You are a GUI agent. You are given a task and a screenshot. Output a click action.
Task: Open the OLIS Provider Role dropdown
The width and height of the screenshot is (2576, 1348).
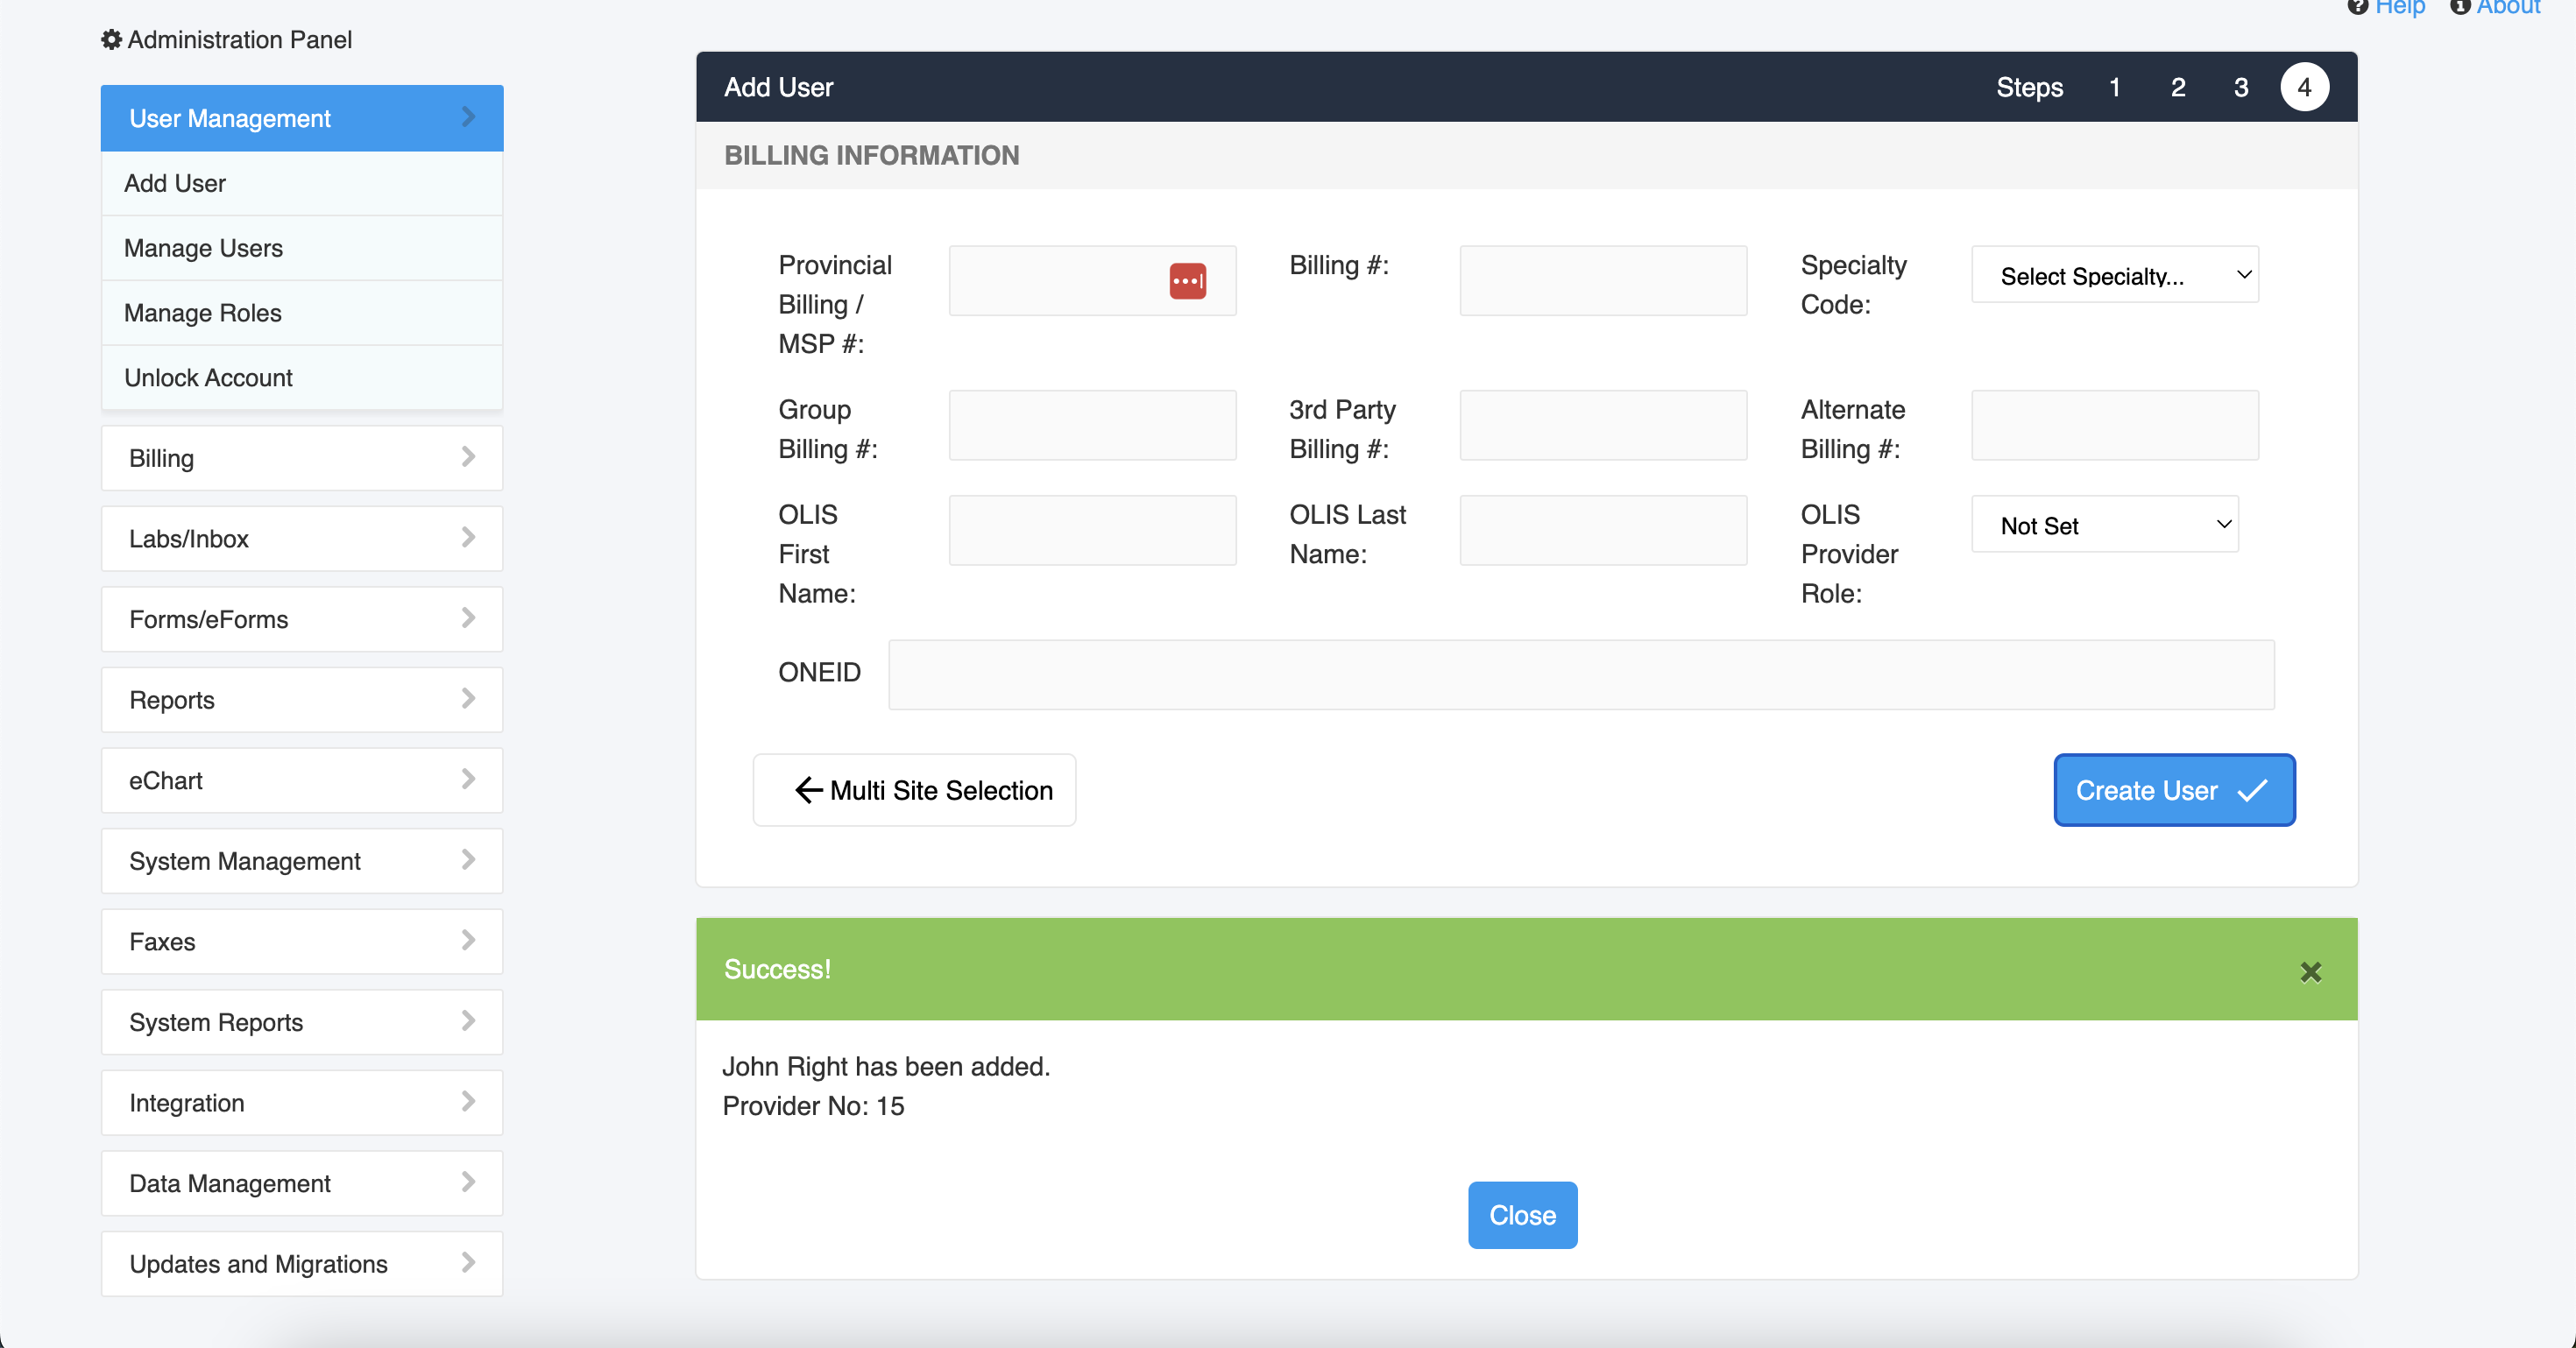click(x=2105, y=525)
